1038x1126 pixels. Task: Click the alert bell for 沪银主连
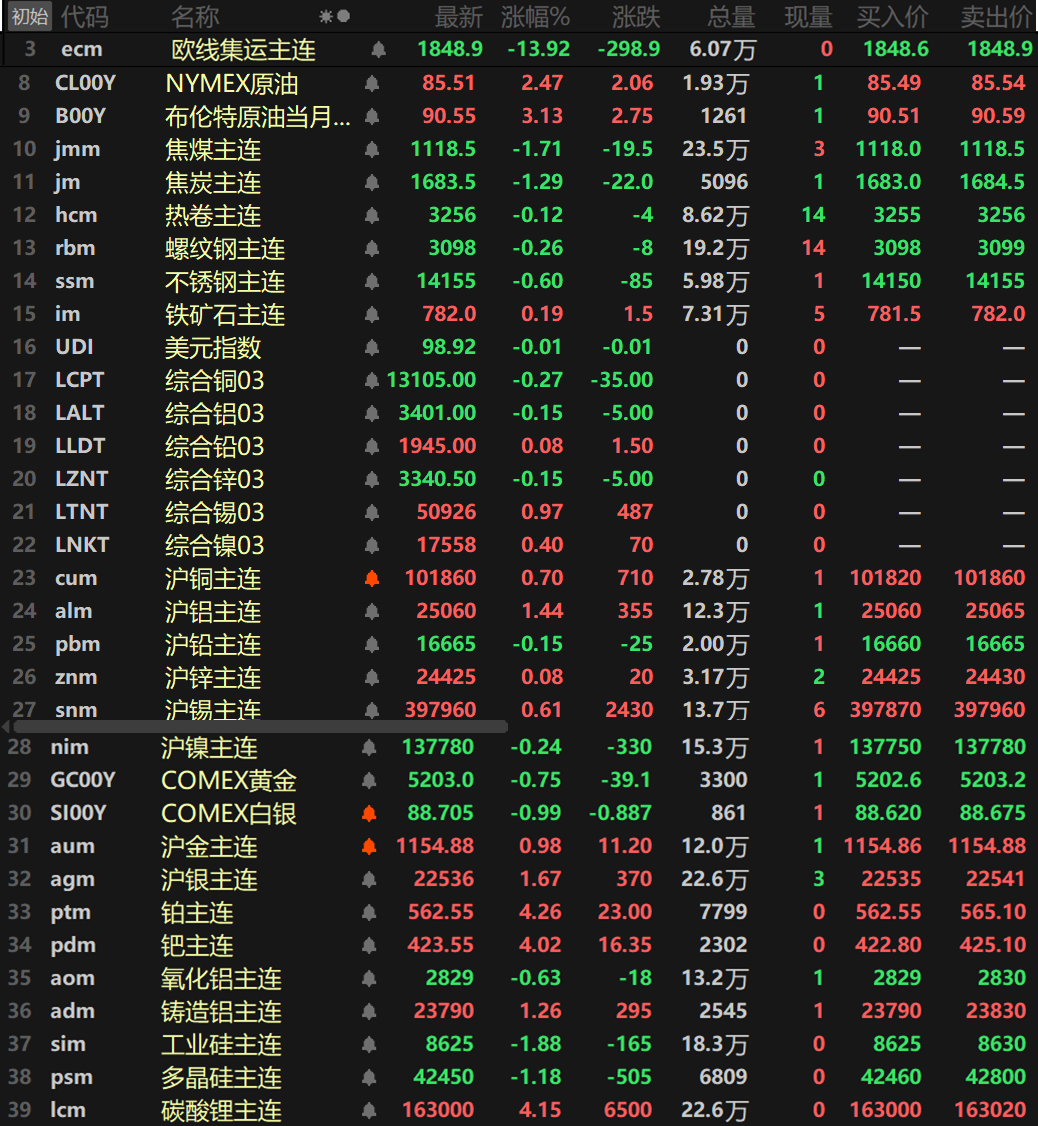[371, 878]
